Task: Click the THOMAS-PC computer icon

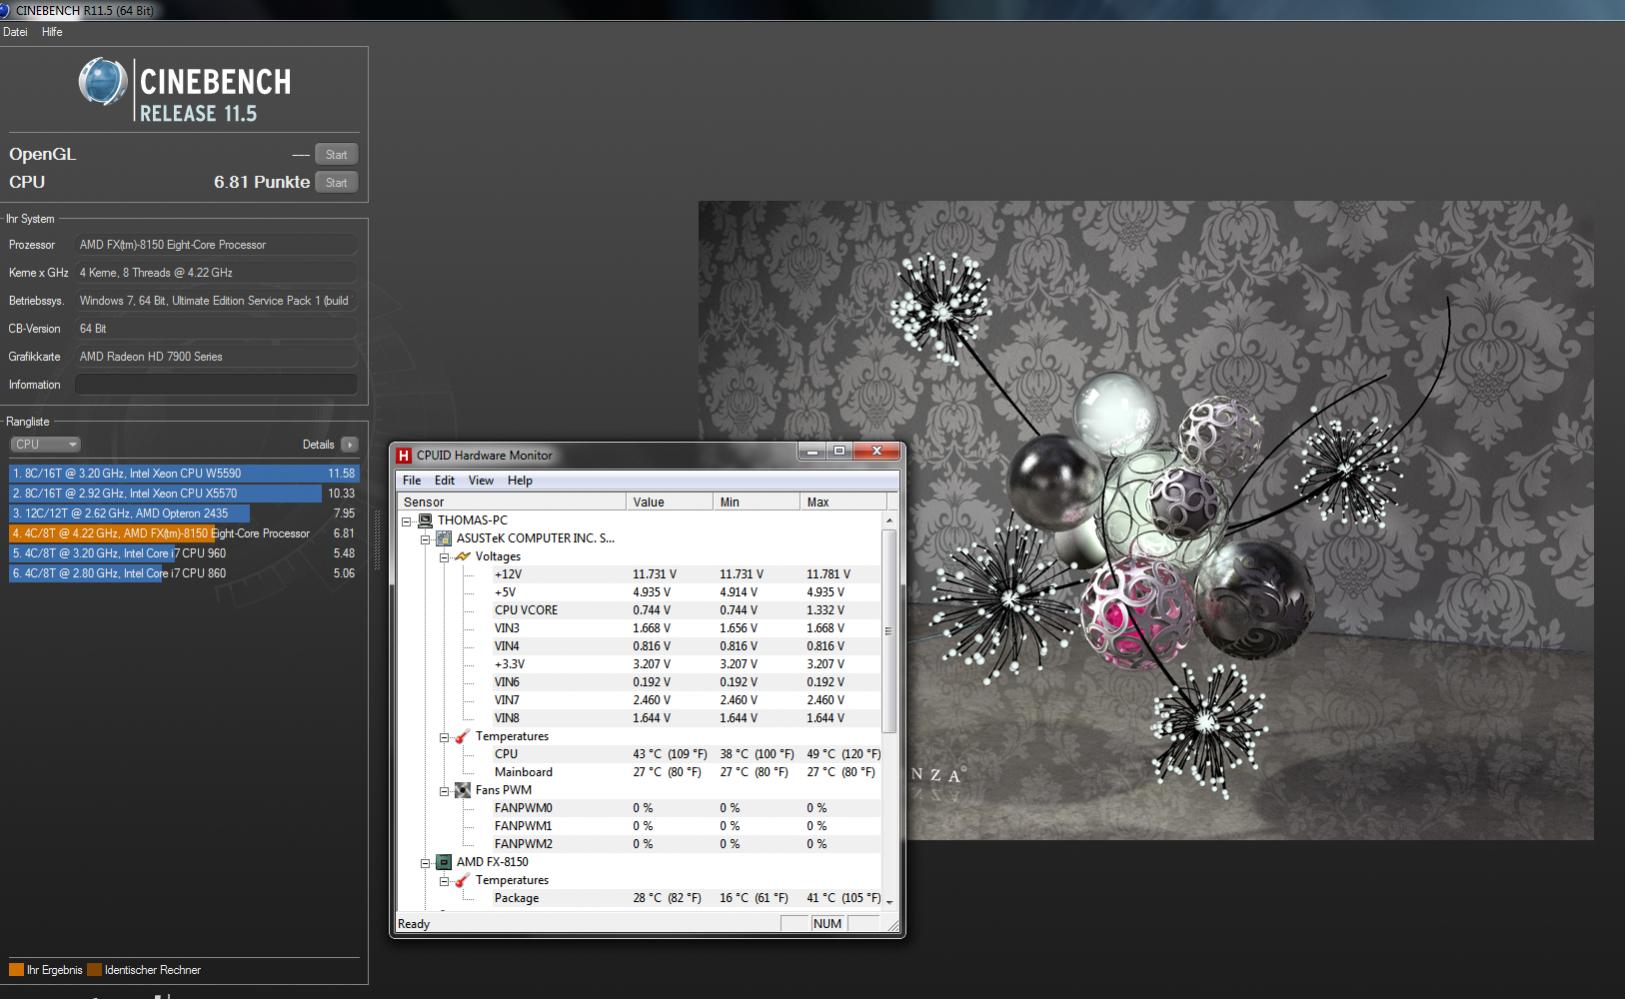Action: [x=425, y=521]
